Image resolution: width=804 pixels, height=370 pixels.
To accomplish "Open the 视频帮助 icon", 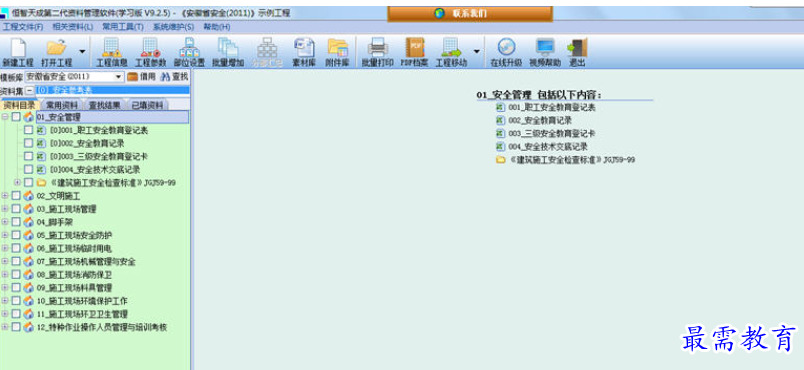I will [x=545, y=48].
